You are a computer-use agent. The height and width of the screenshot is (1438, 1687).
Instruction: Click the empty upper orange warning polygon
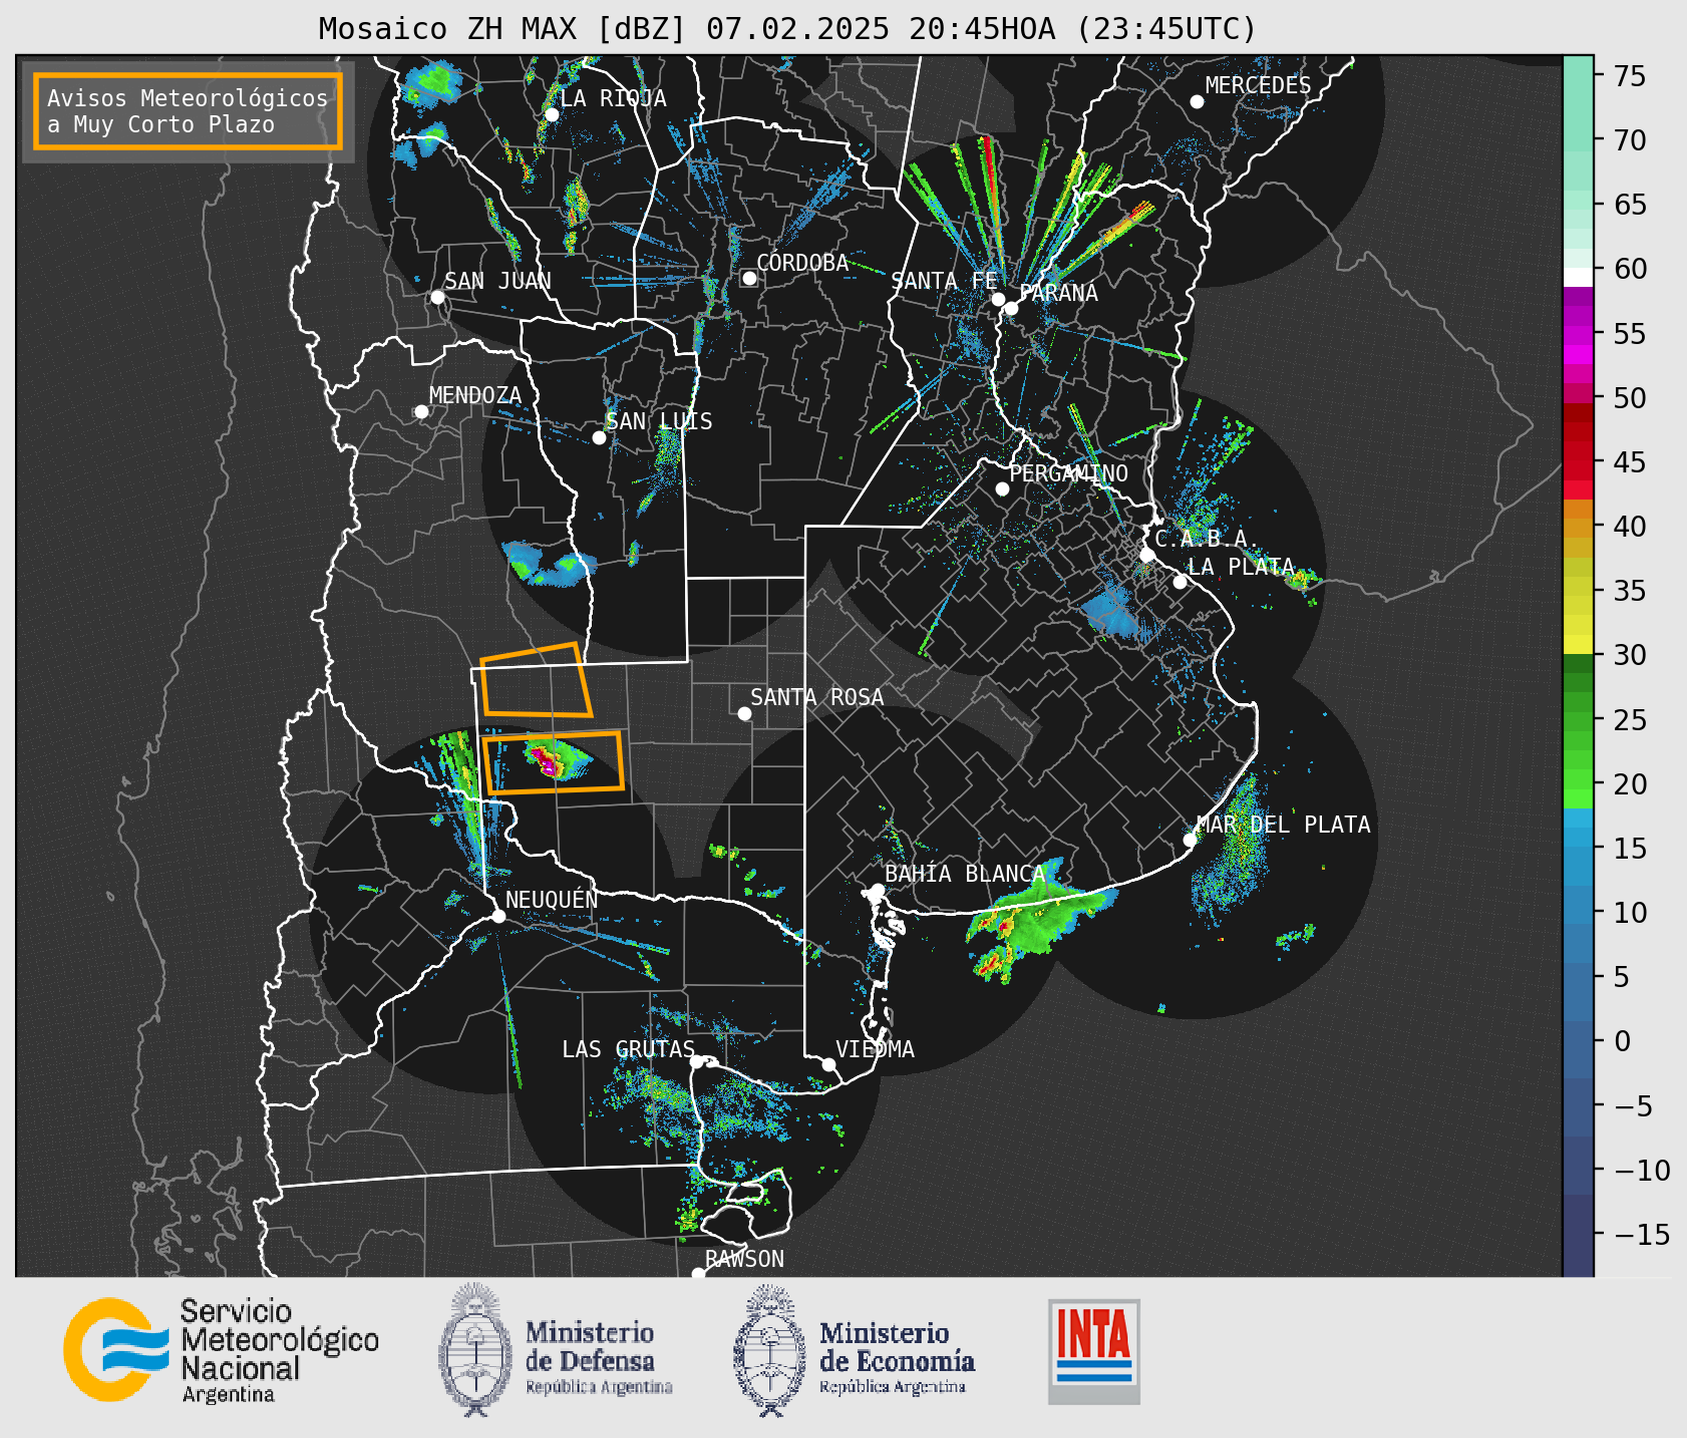[x=535, y=682]
